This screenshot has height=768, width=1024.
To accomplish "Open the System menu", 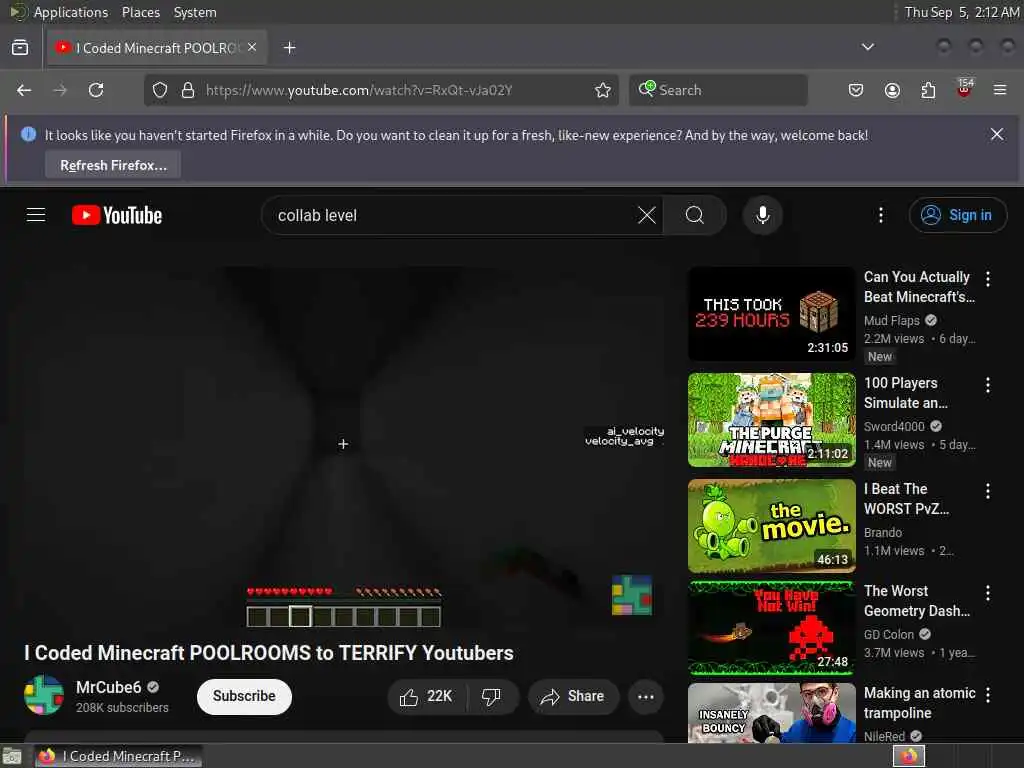I will (x=195, y=12).
